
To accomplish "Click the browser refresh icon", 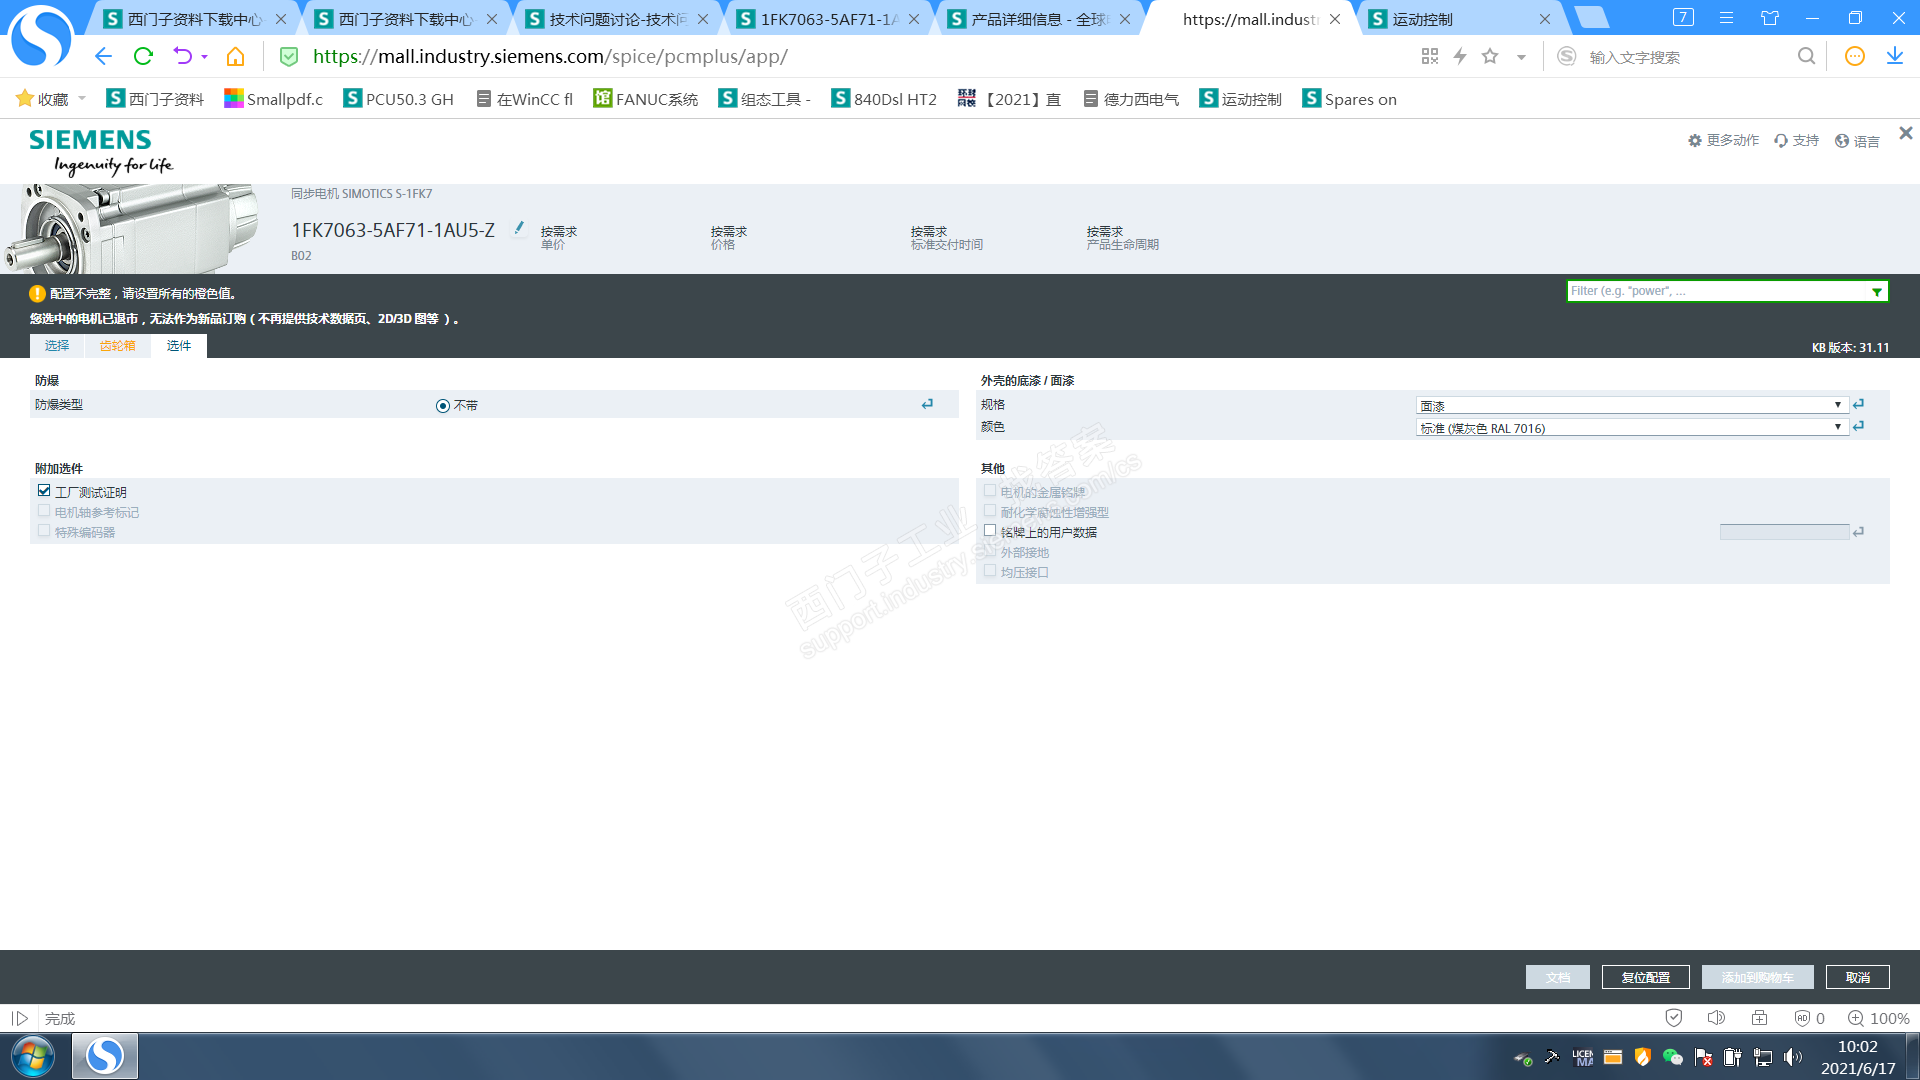I will tap(143, 57).
